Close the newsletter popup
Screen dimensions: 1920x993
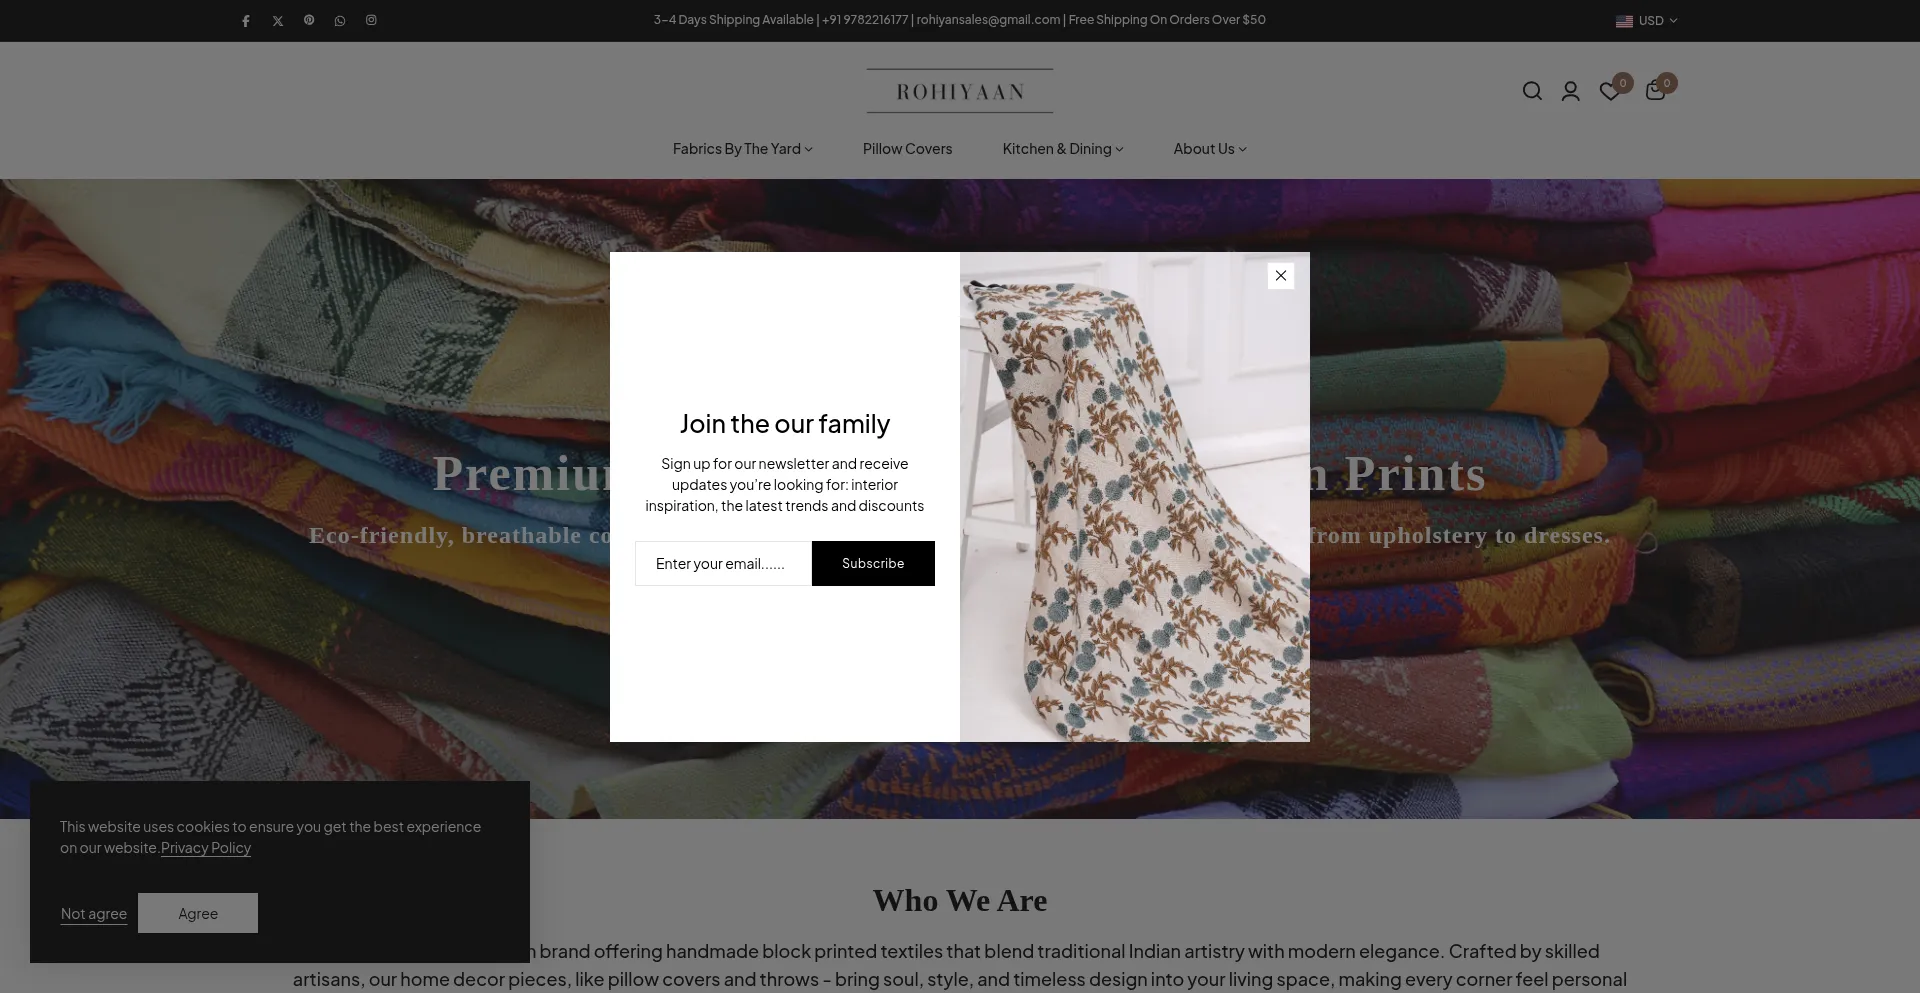(1281, 276)
